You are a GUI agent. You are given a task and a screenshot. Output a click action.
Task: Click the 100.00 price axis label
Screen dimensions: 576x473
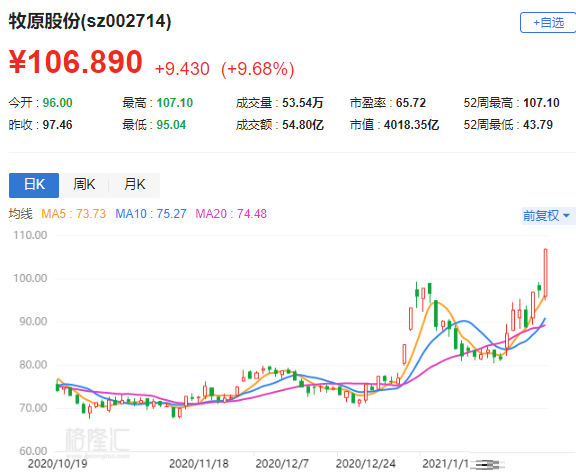tap(30, 278)
